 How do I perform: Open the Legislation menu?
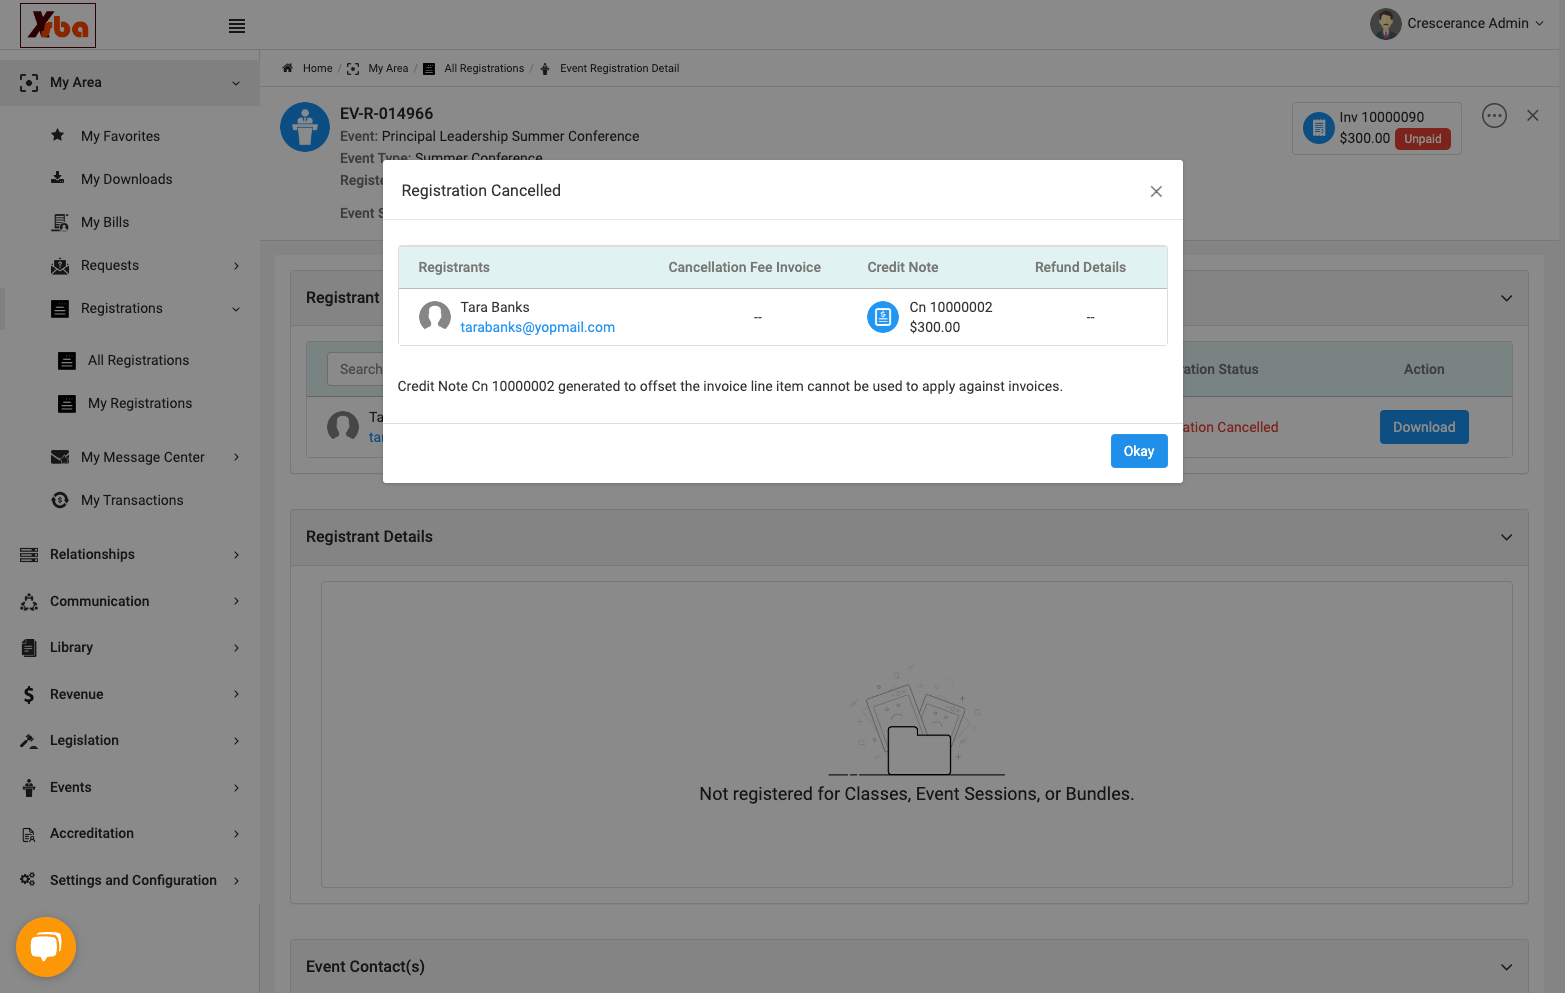tap(130, 740)
